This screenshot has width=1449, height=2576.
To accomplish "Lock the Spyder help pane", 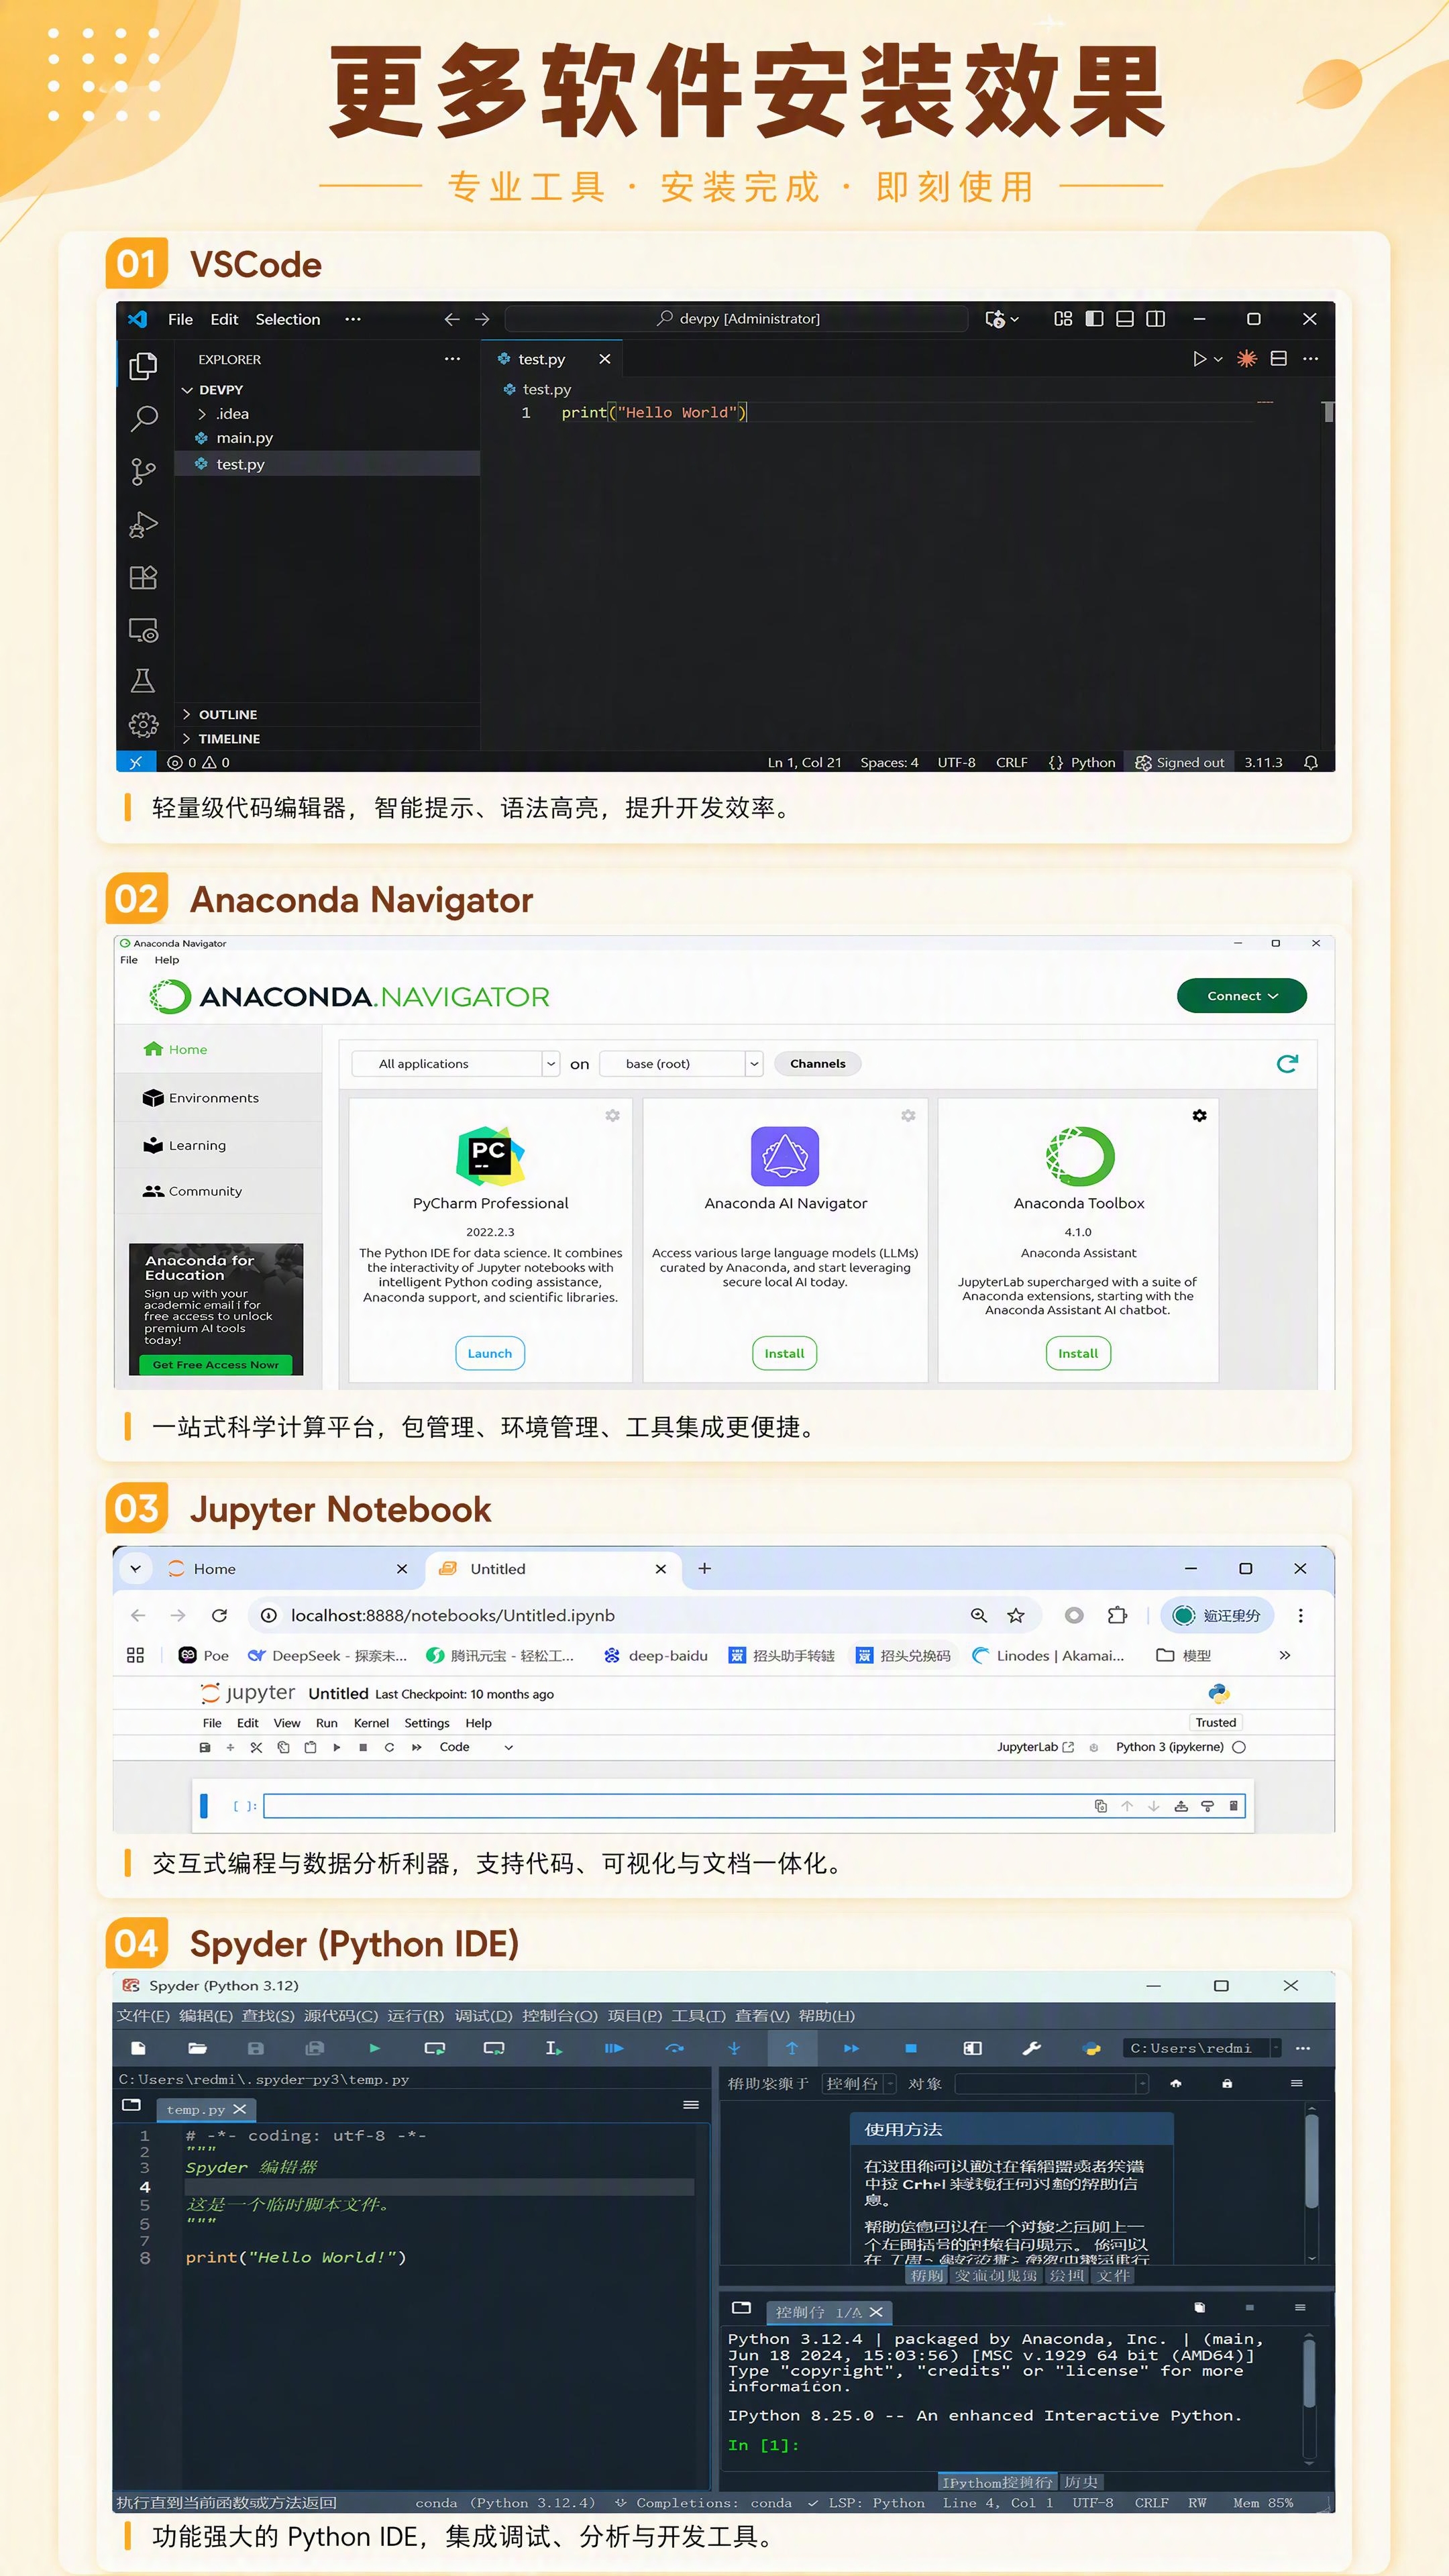I will 1226,2083.
